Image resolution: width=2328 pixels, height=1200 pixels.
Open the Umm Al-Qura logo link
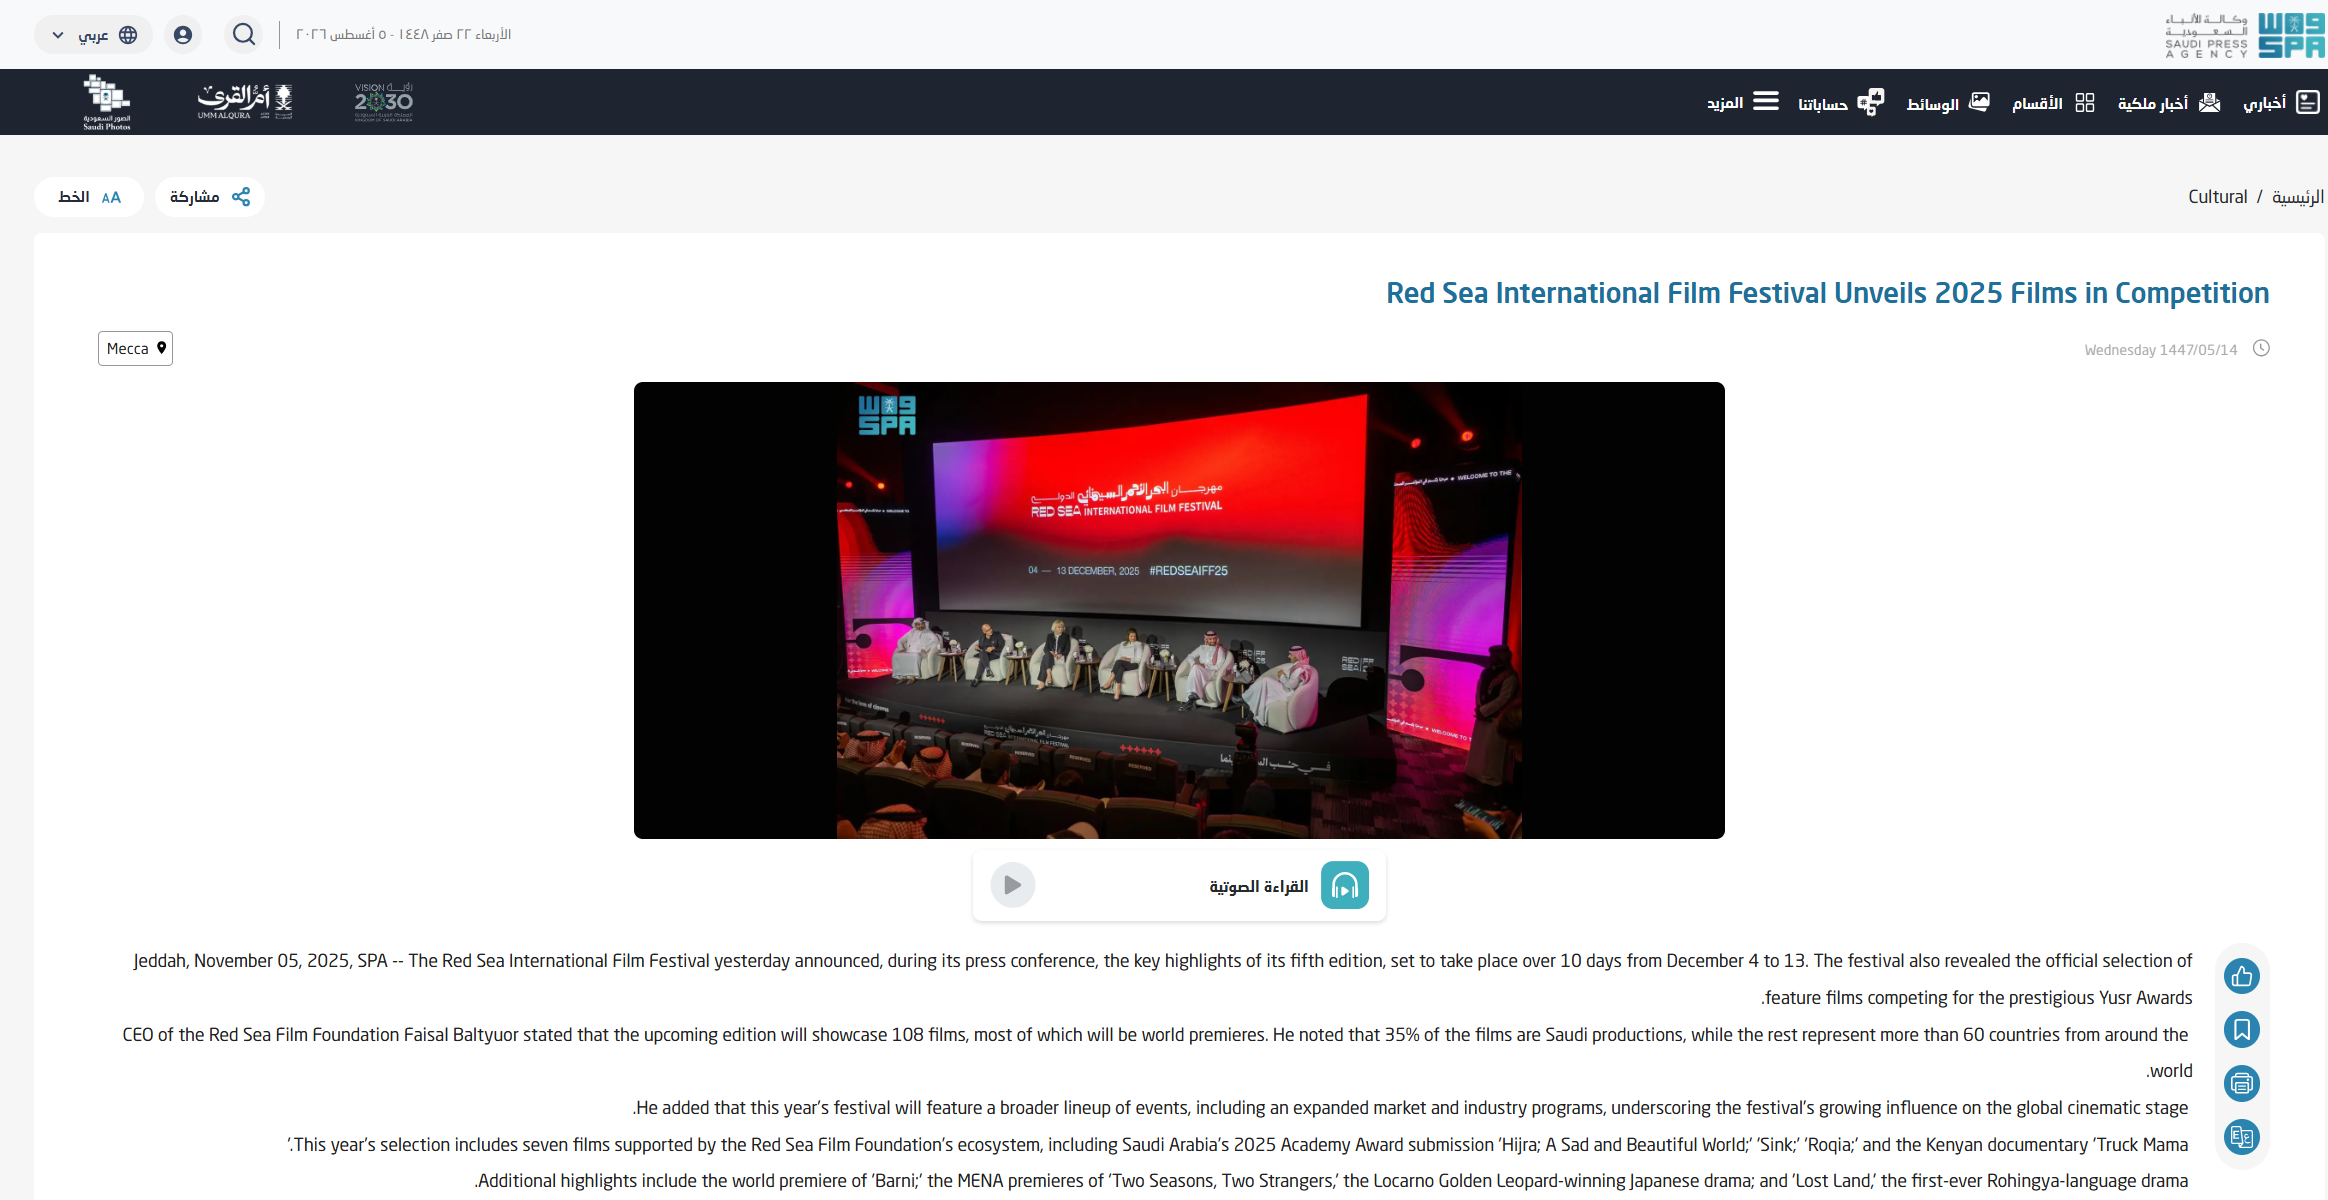pyautogui.click(x=245, y=102)
